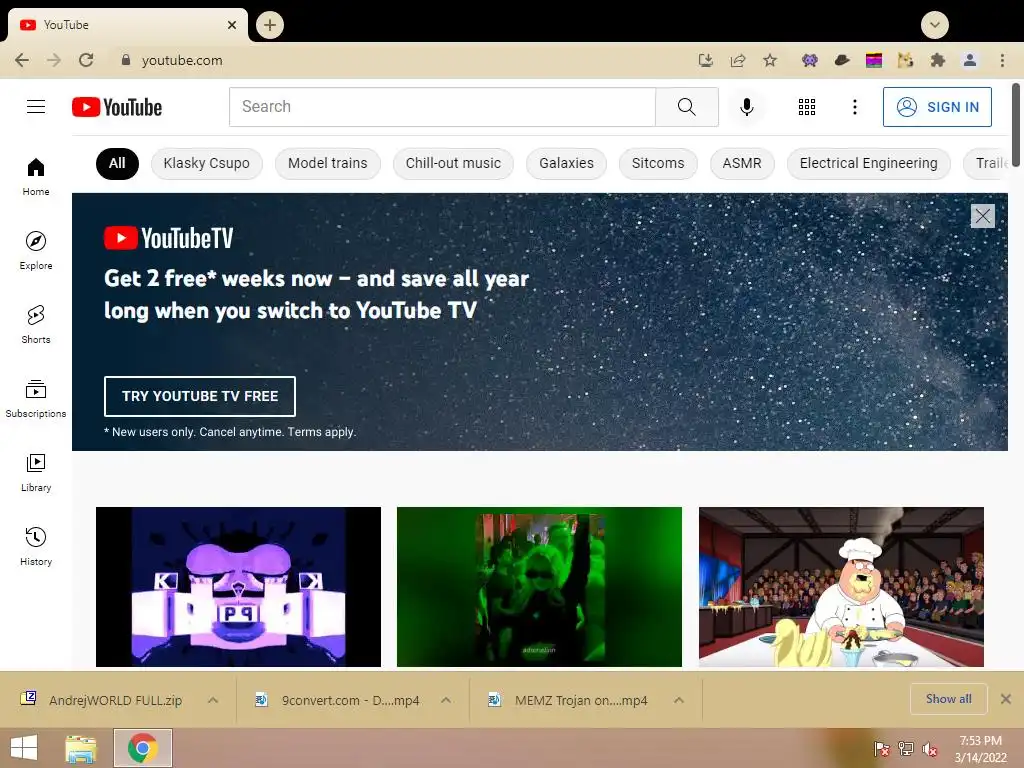
Task: Share this page icon in address bar
Action: [x=738, y=61]
